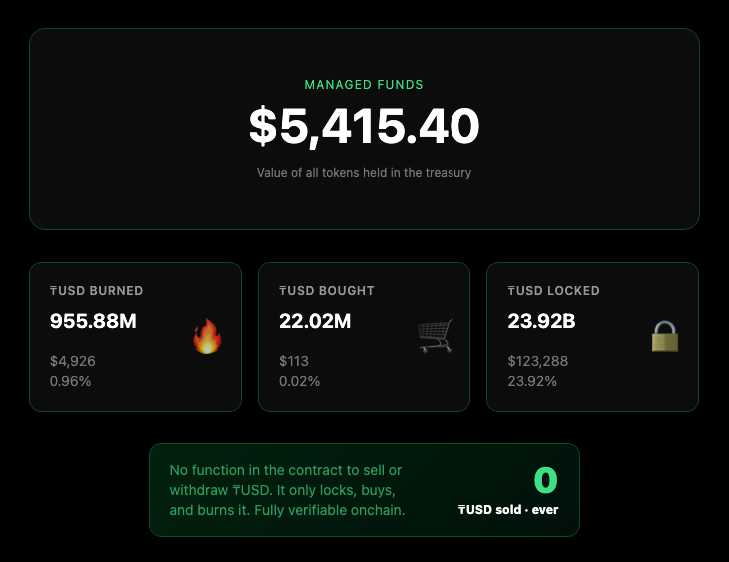Viewport: 729px width, 562px height.
Task: Click the treasury value description text
Action: click(x=364, y=173)
